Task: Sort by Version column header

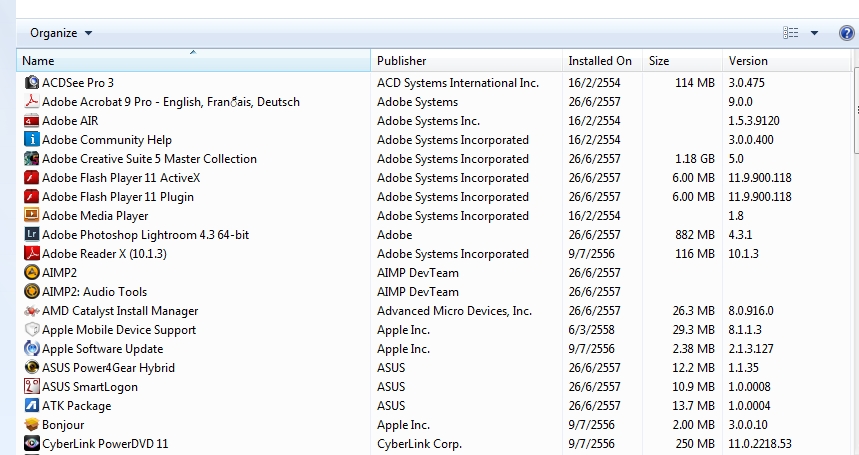Action: click(x=787, y=61)
